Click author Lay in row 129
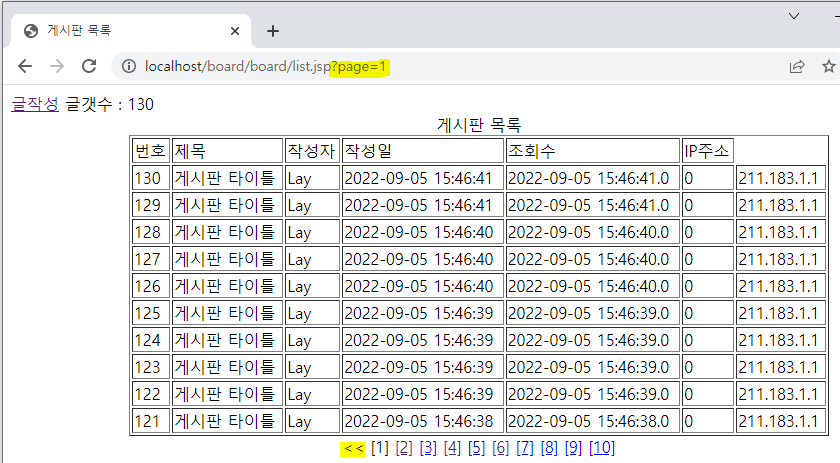The width and height of the screenshot is (840, 463). pyautogui.click(x=312, y=205)
